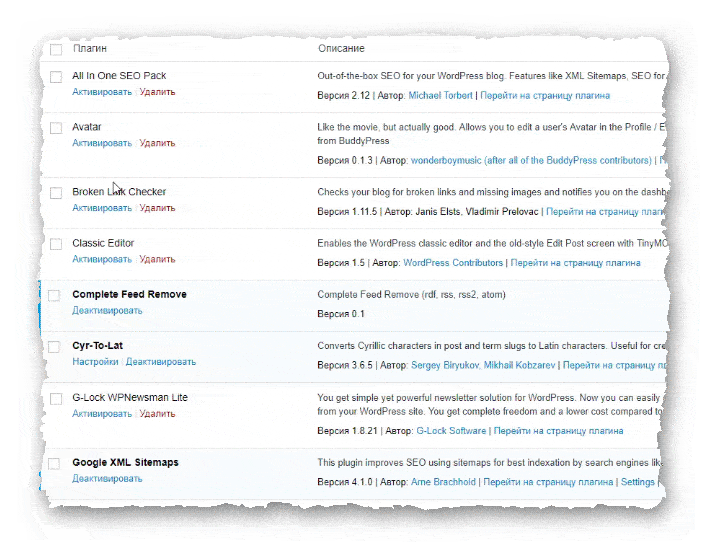Click the Версия 3.6.5 text
Viewport: 704px width, 544px height.
(x=345, y=365)
